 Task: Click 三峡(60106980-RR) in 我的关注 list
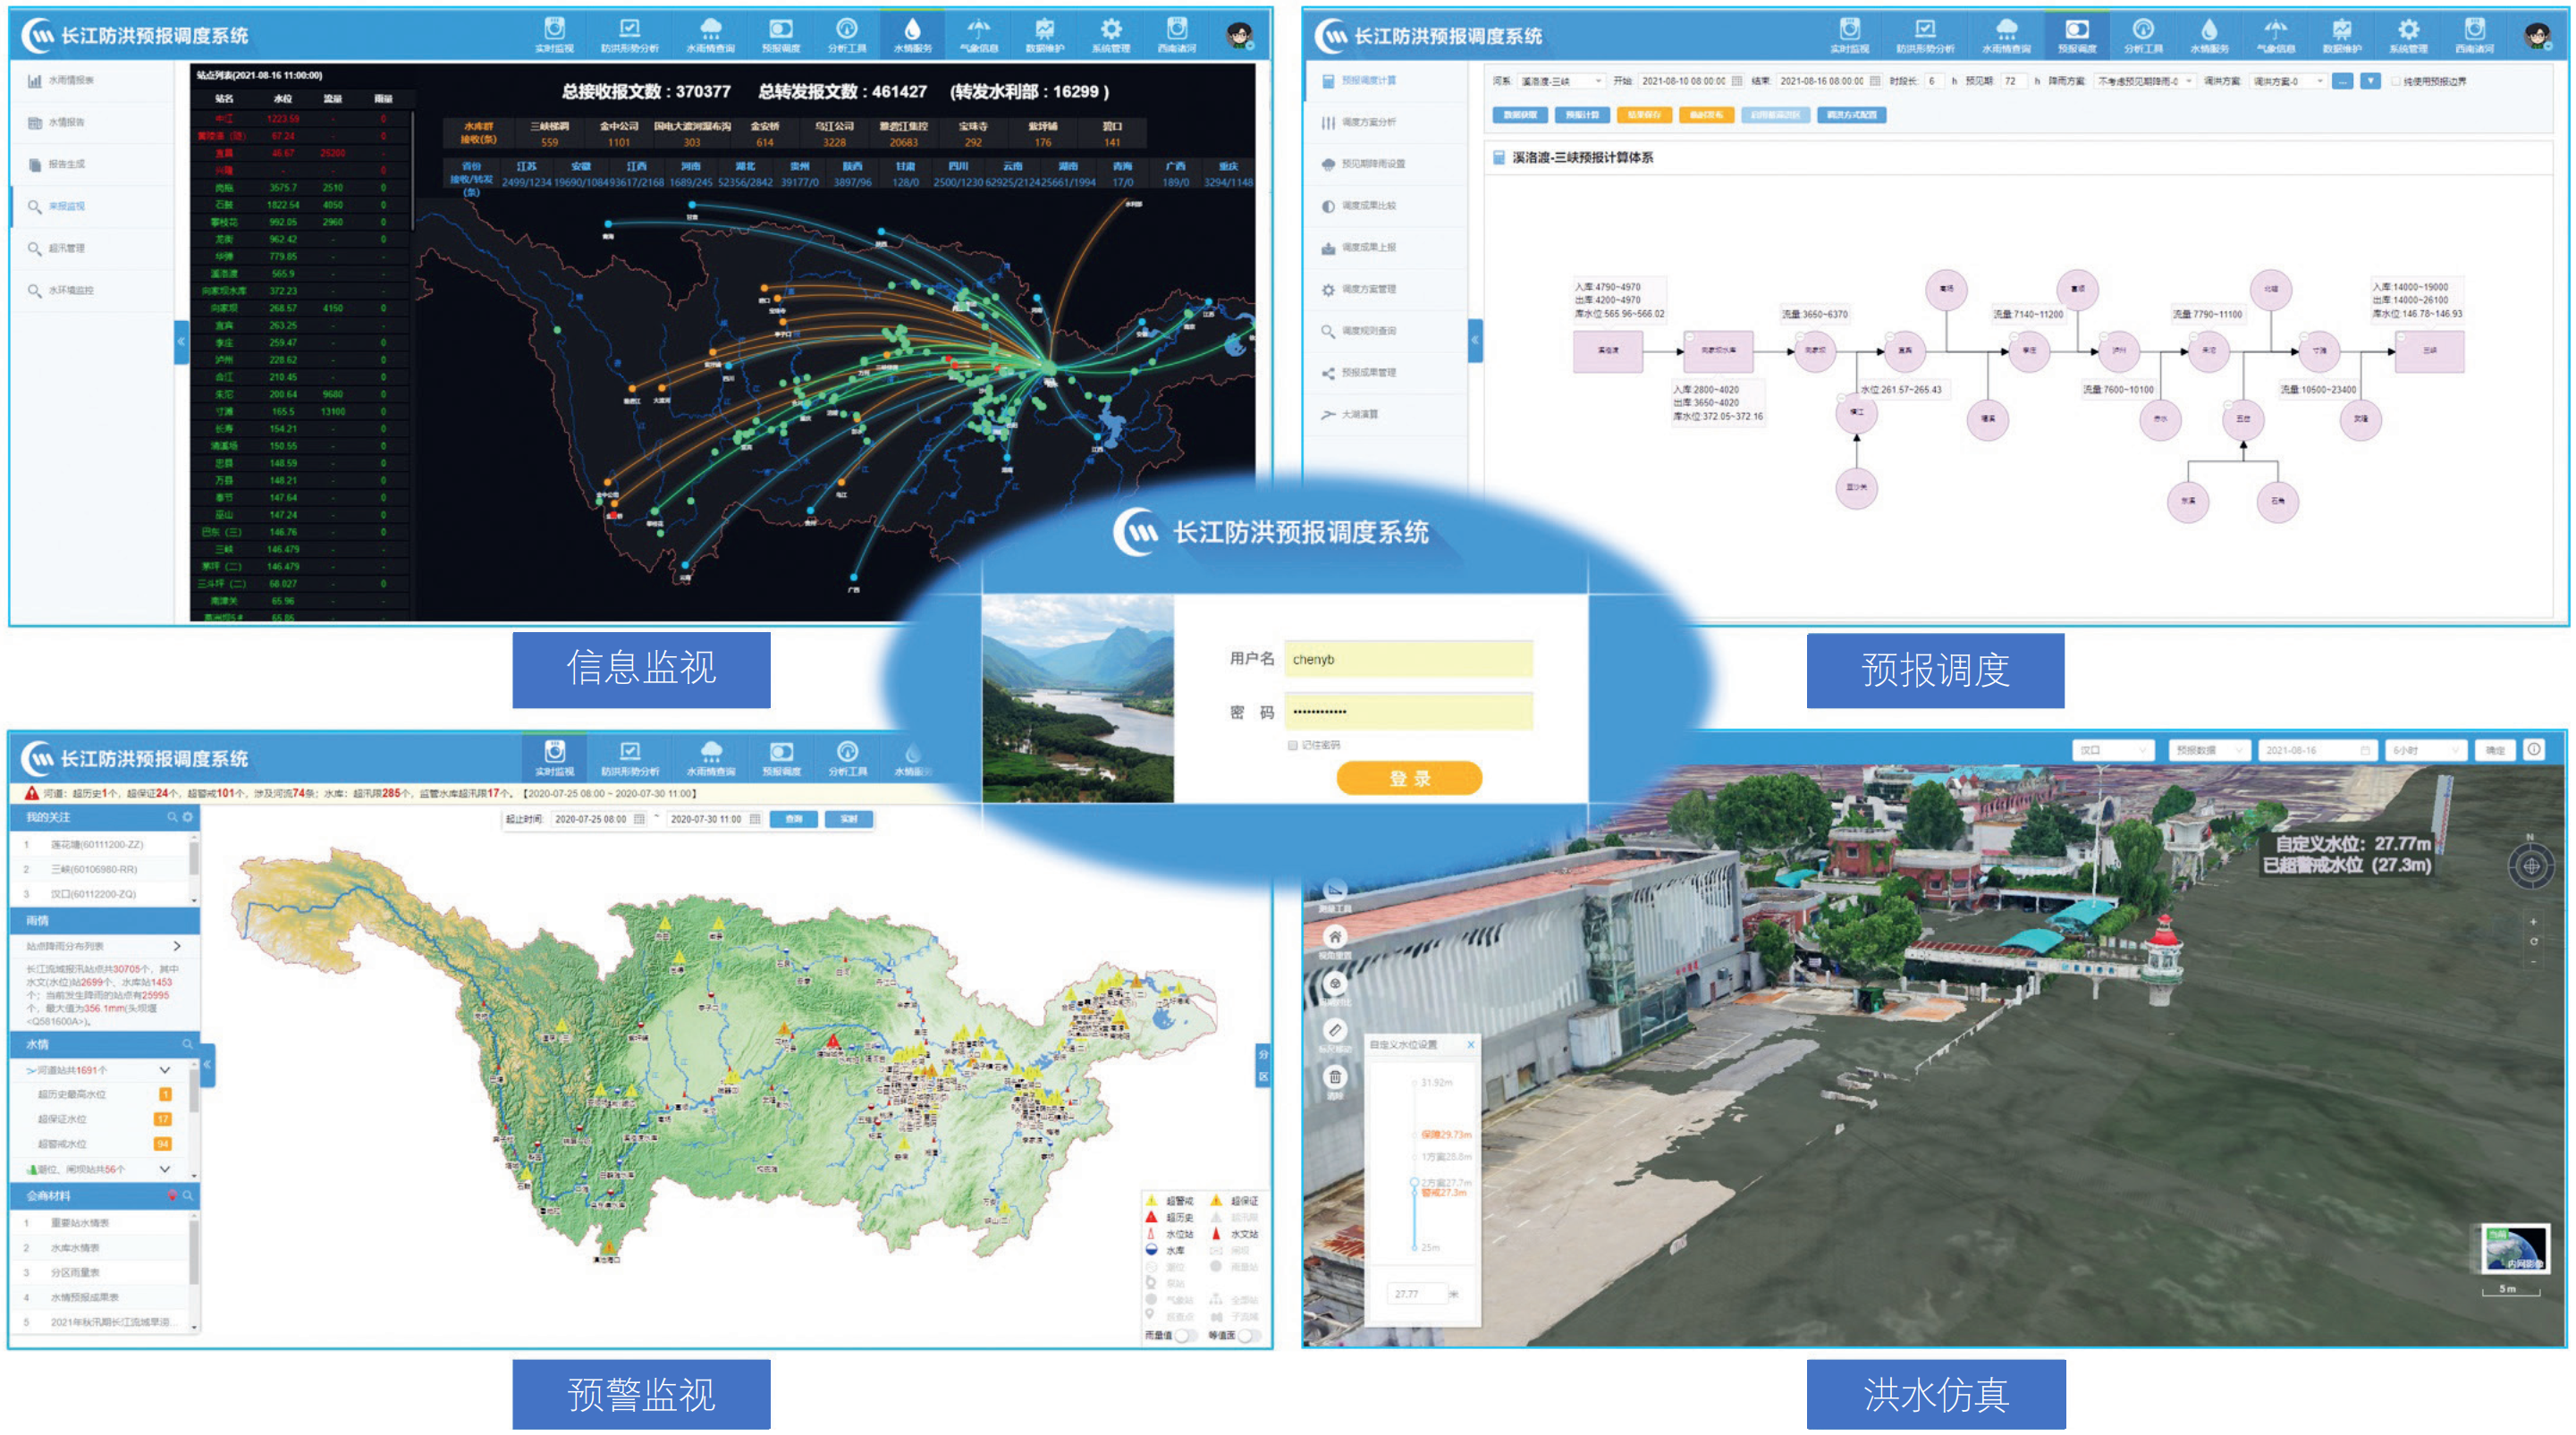(x=94, y=869)
